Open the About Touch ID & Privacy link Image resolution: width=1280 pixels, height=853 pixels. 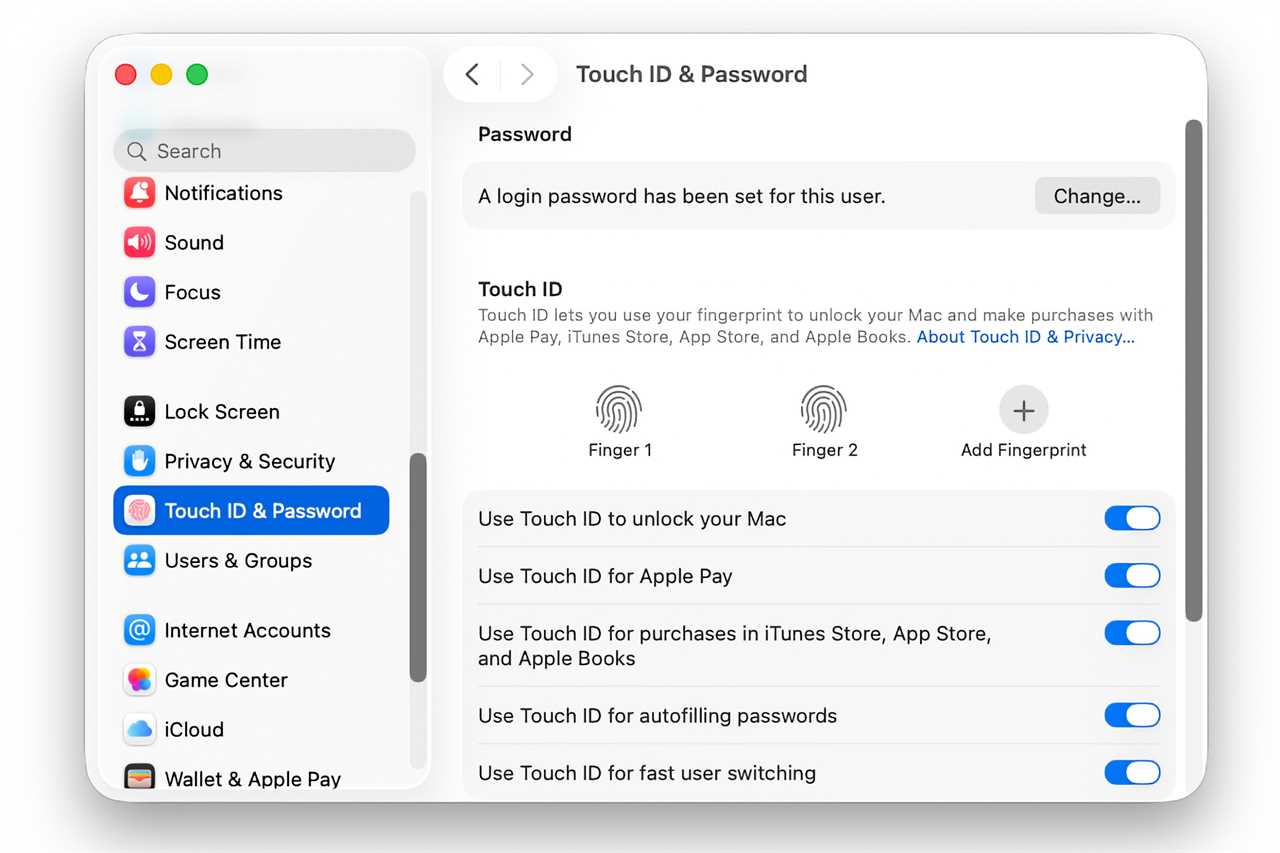click(1025, 337)
